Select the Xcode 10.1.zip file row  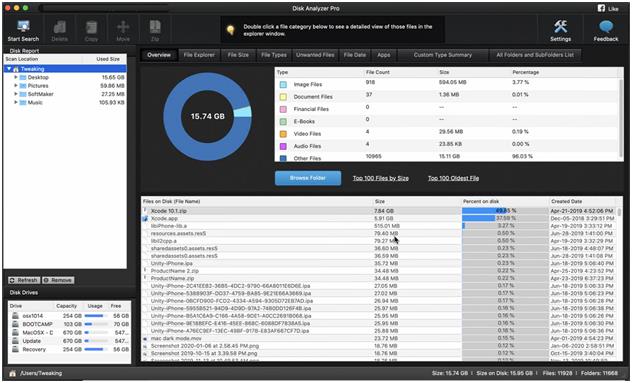[379, 211]
